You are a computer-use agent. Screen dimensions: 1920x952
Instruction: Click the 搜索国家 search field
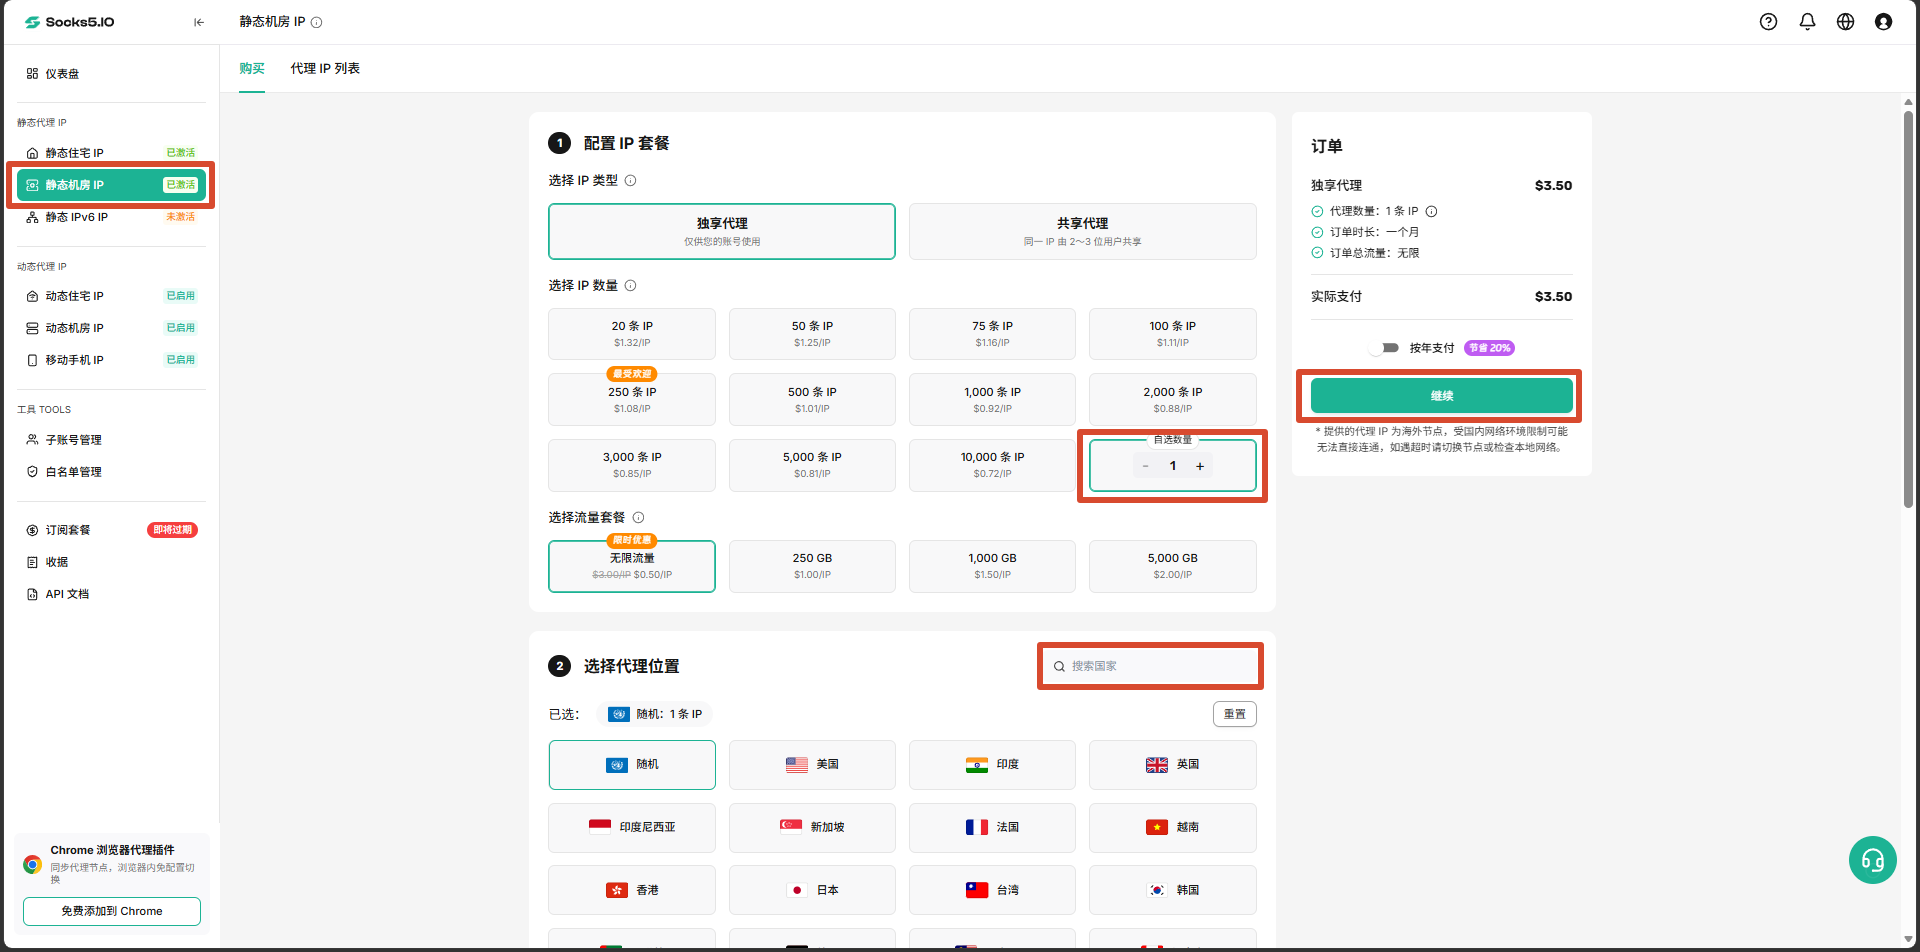(x=1151, y=666)
